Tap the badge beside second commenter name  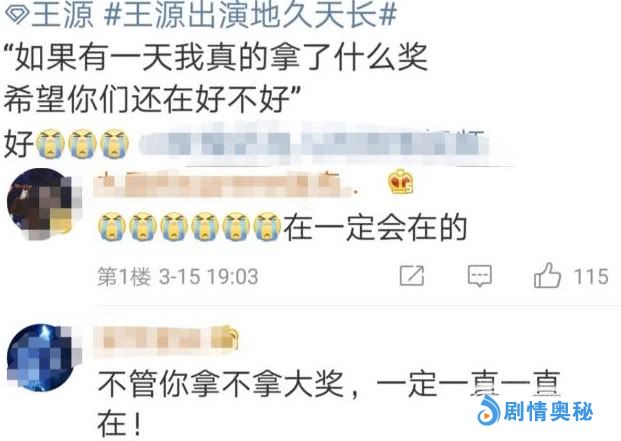coord(225,337)
